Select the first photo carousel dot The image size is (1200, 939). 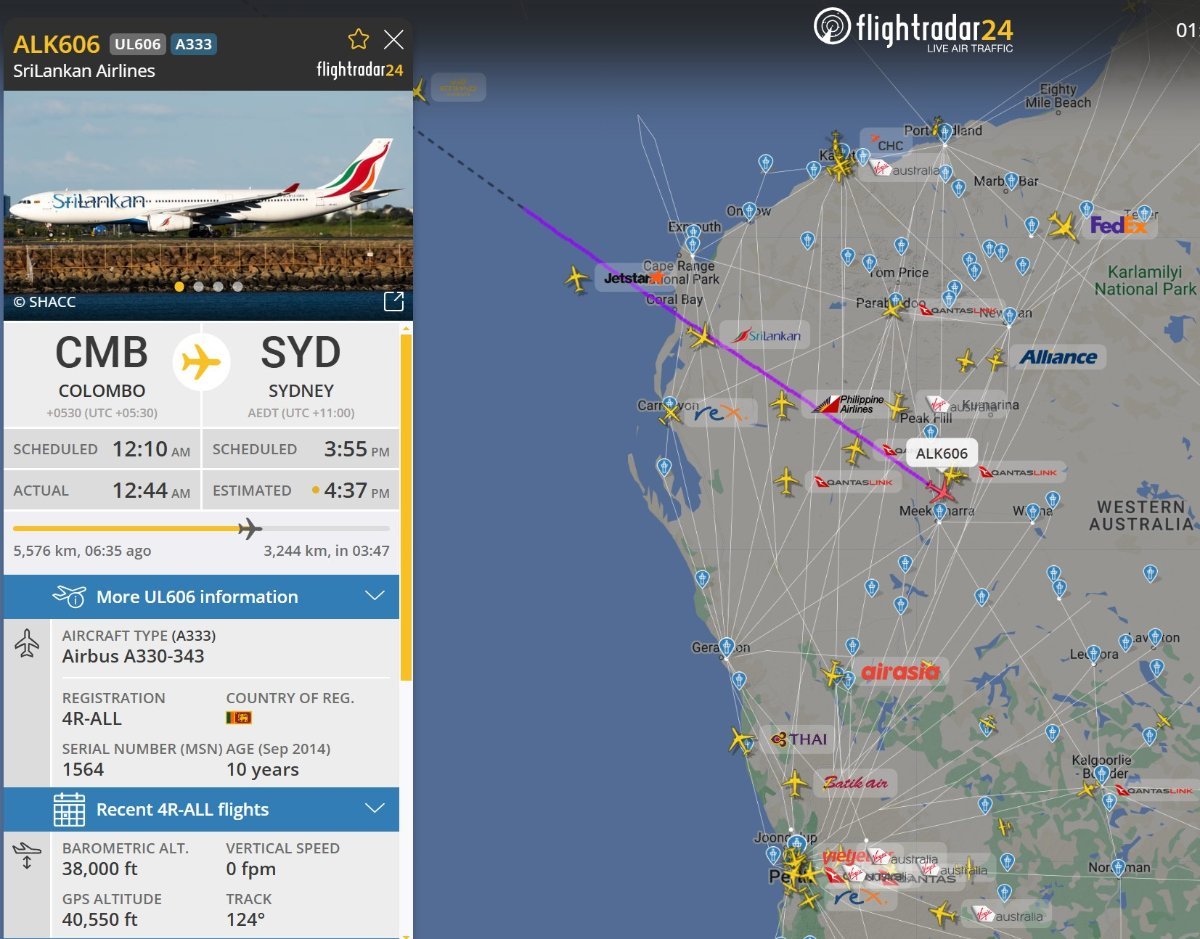click(x=180, y=286)
